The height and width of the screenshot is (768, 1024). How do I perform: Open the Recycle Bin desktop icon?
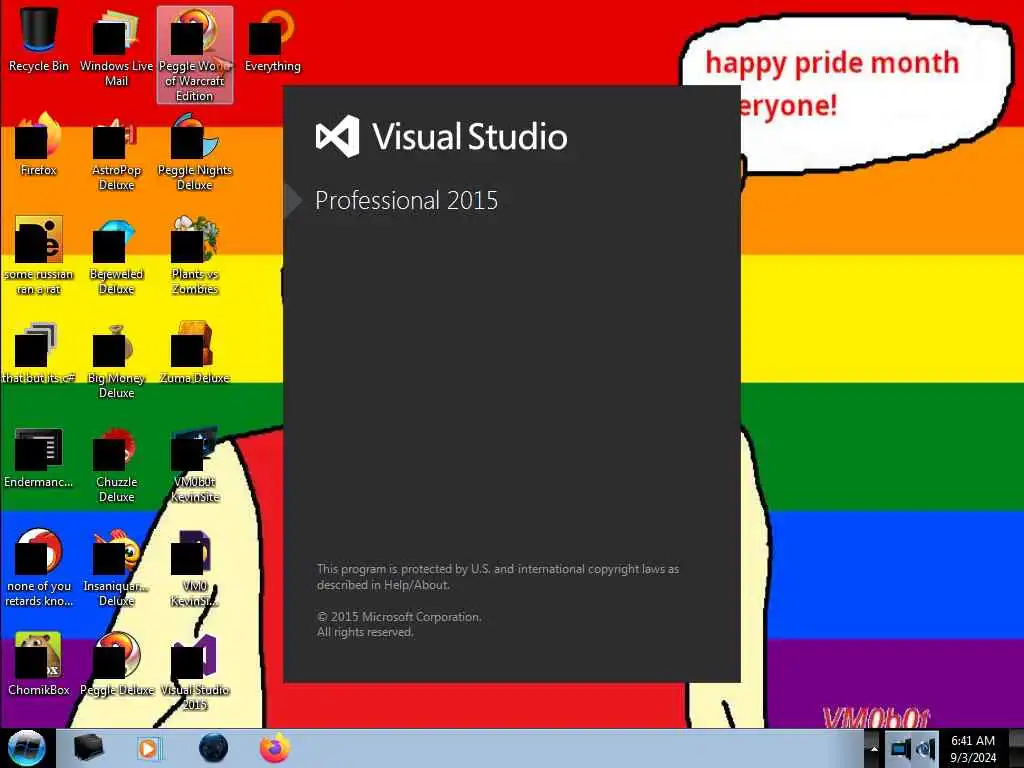[39, 40]
